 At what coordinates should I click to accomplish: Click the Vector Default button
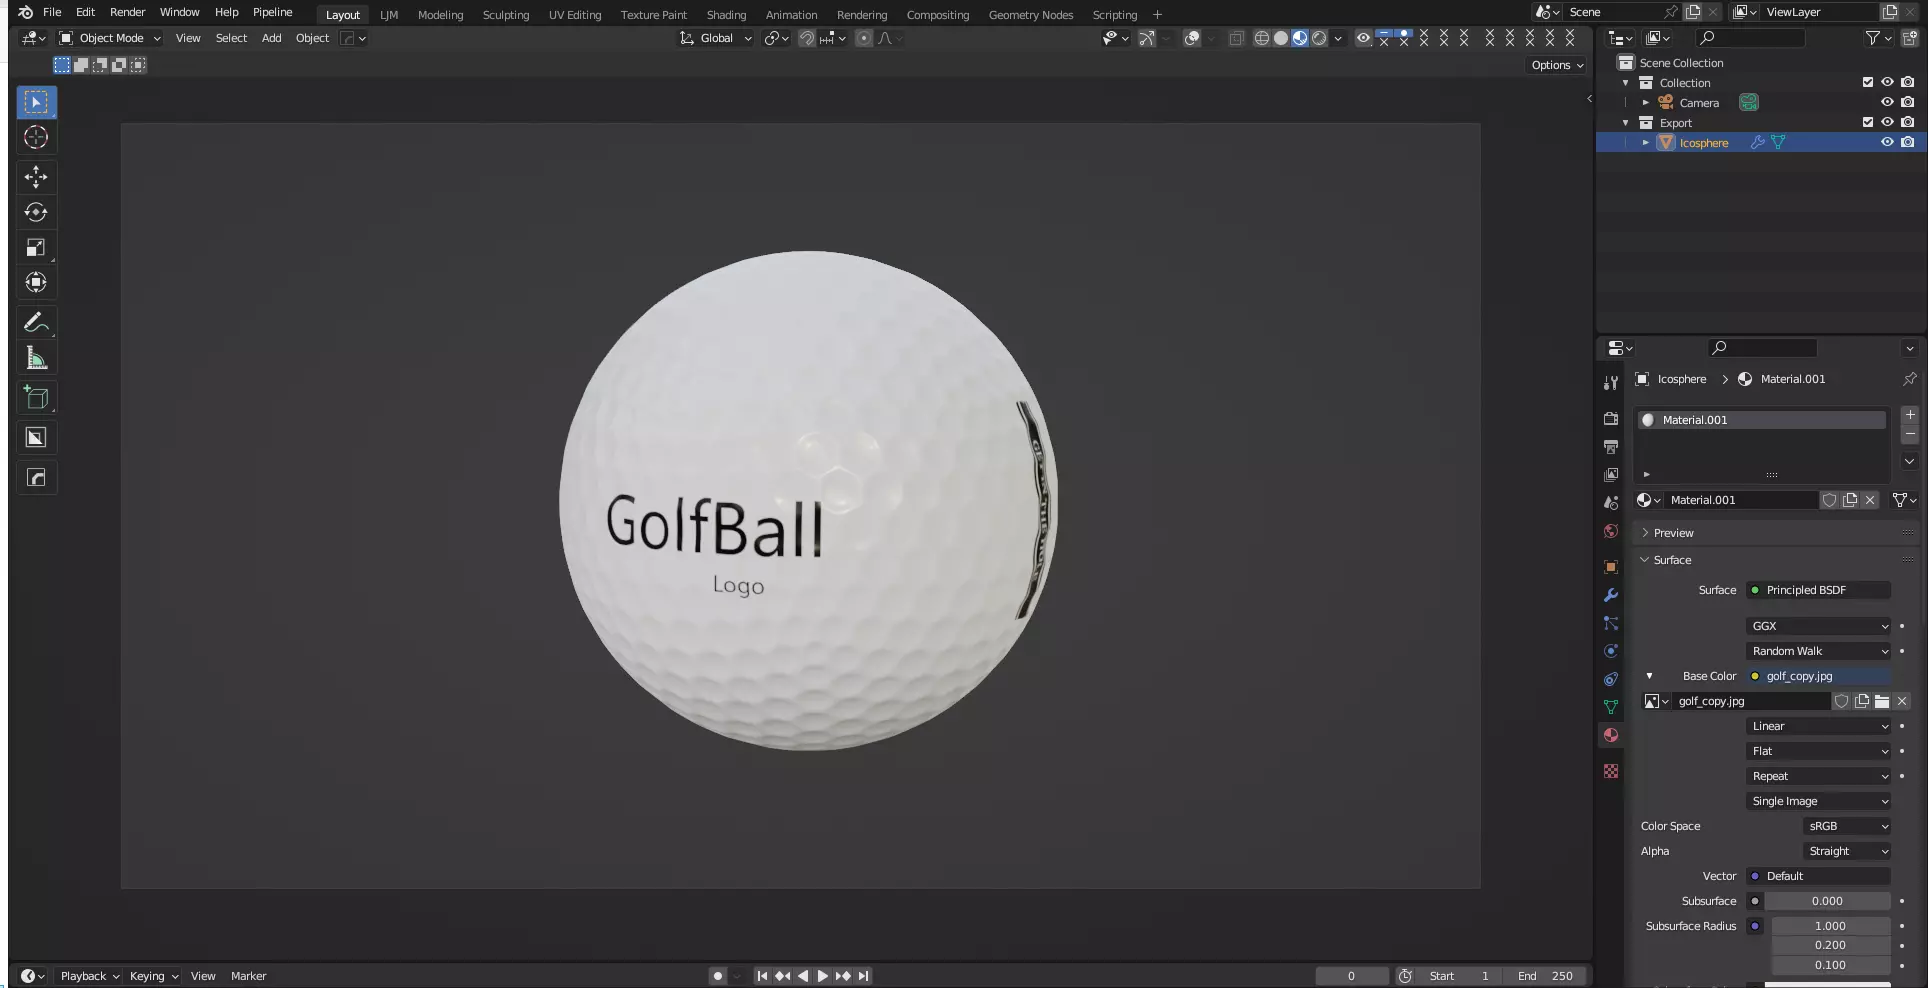point(1819,876)
